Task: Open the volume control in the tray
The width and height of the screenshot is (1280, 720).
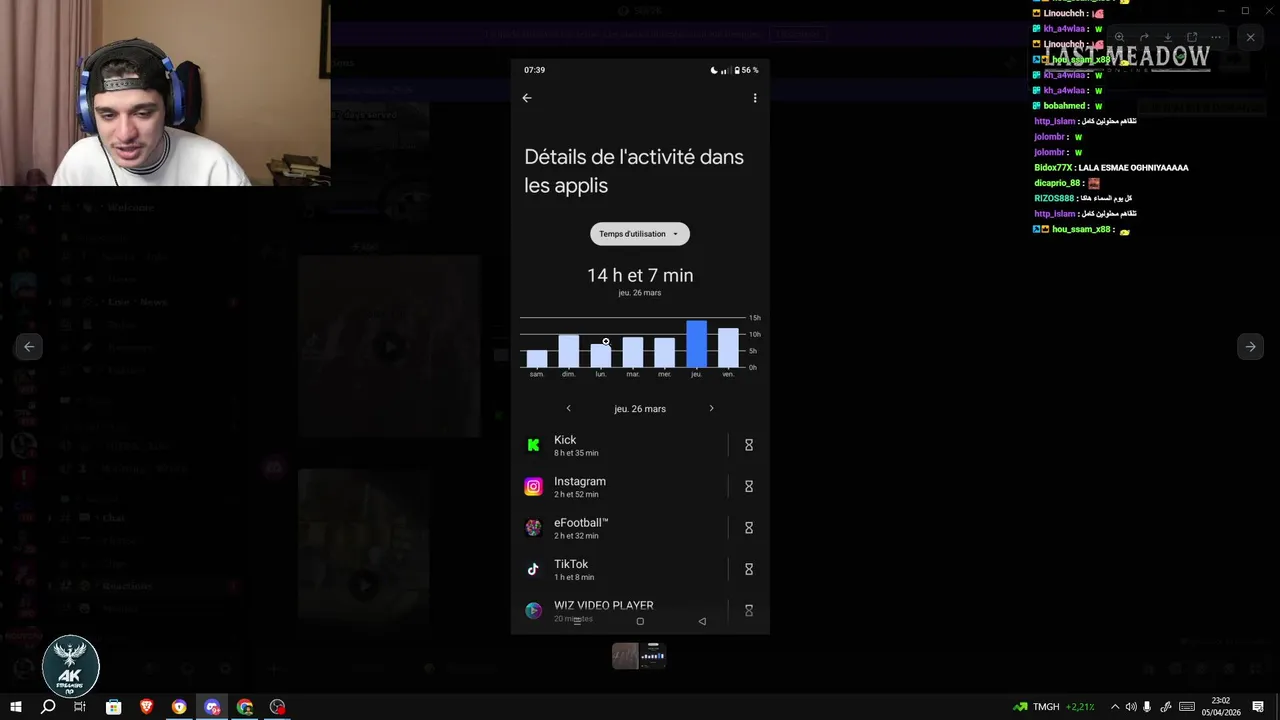Action: coord(1131,707)
